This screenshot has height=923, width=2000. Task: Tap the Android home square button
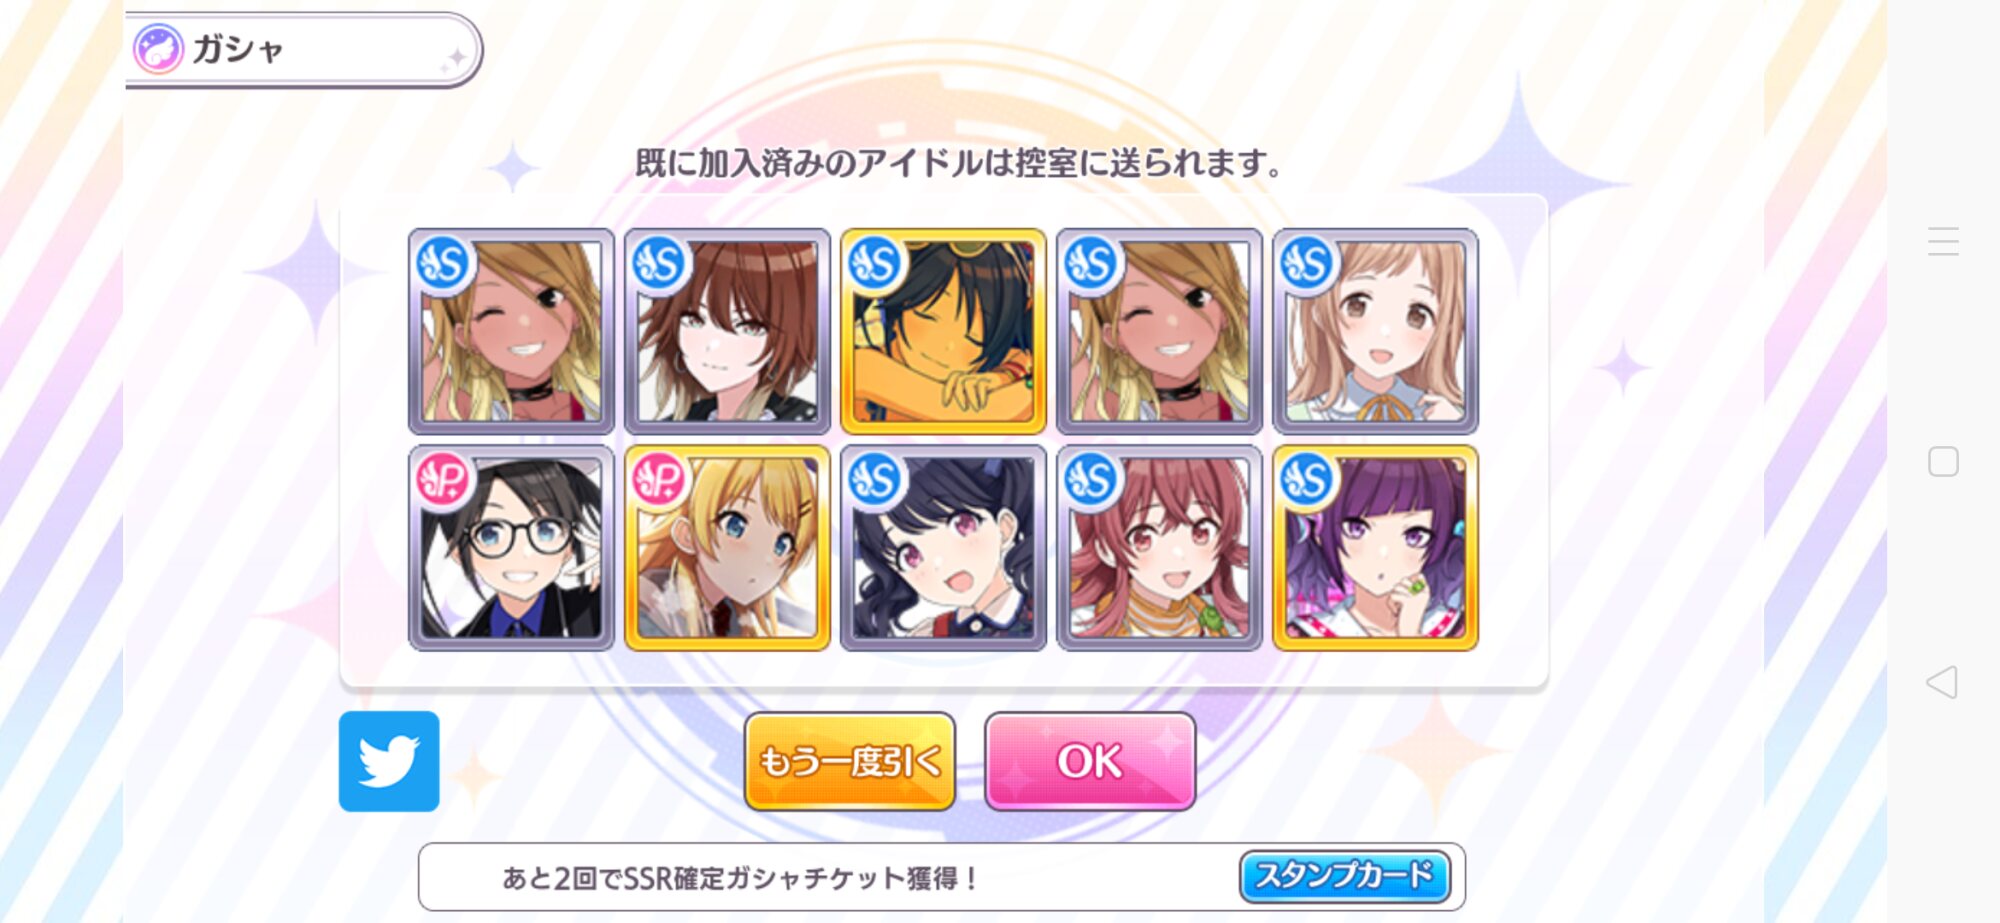pos(1943,461)
